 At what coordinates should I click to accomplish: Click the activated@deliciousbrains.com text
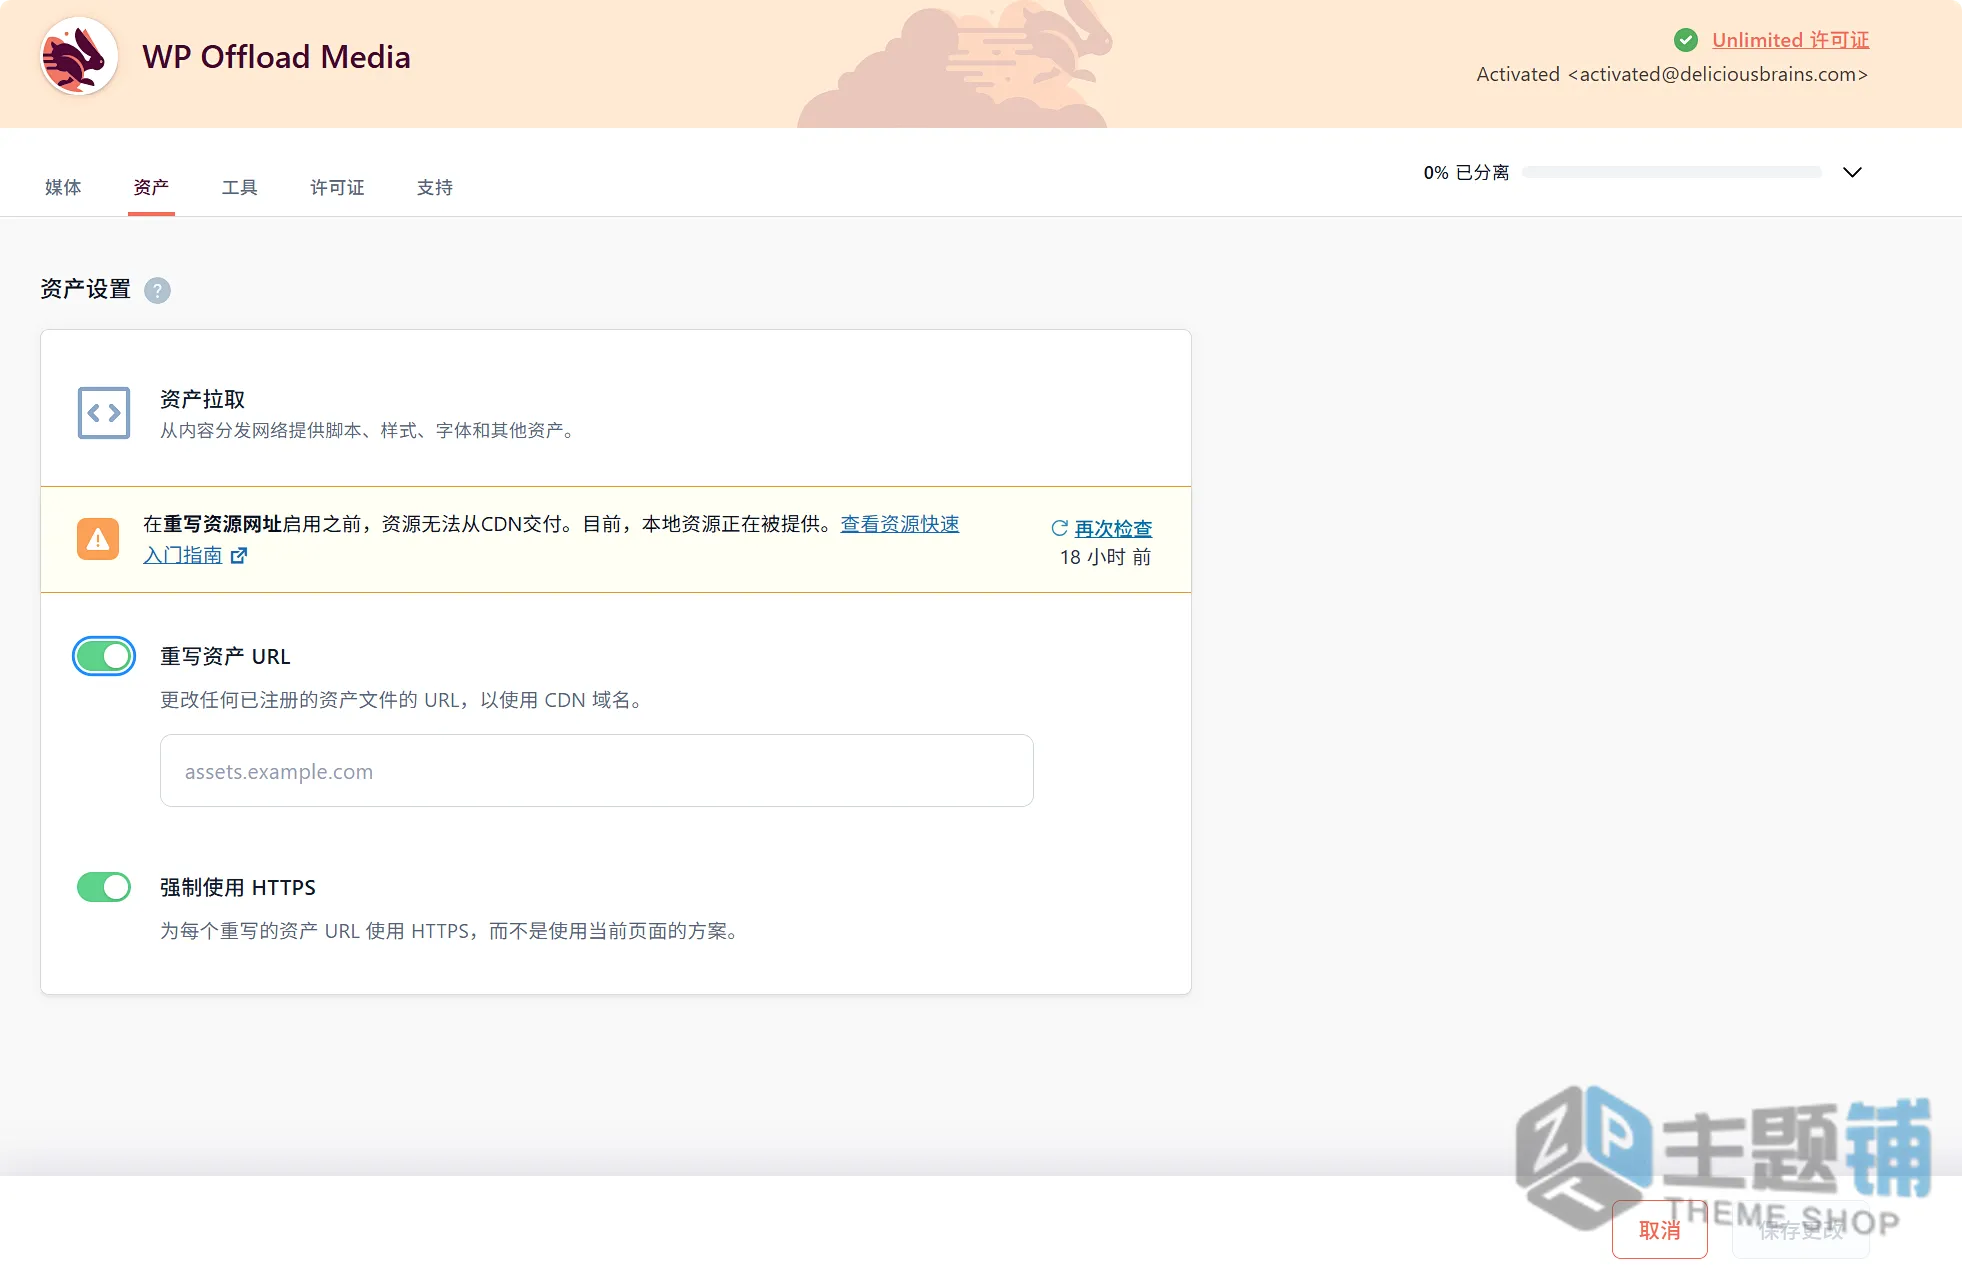(x=1718, y=74)
